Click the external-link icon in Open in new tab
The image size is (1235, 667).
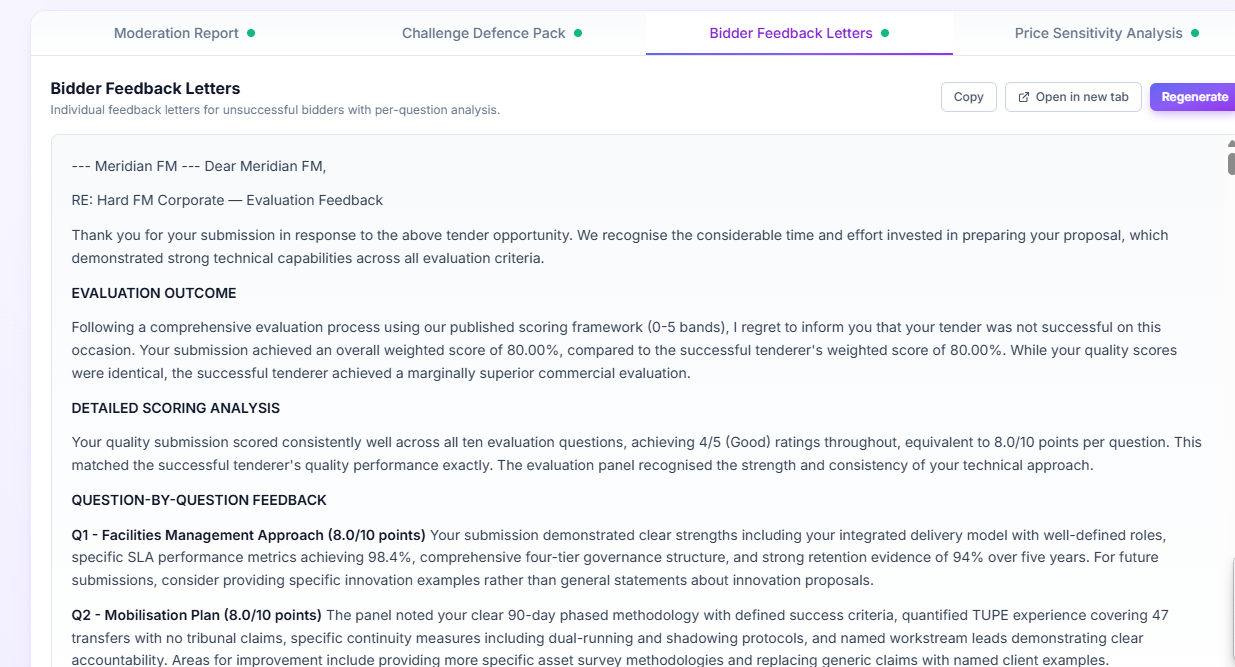tap(1023, 97)
